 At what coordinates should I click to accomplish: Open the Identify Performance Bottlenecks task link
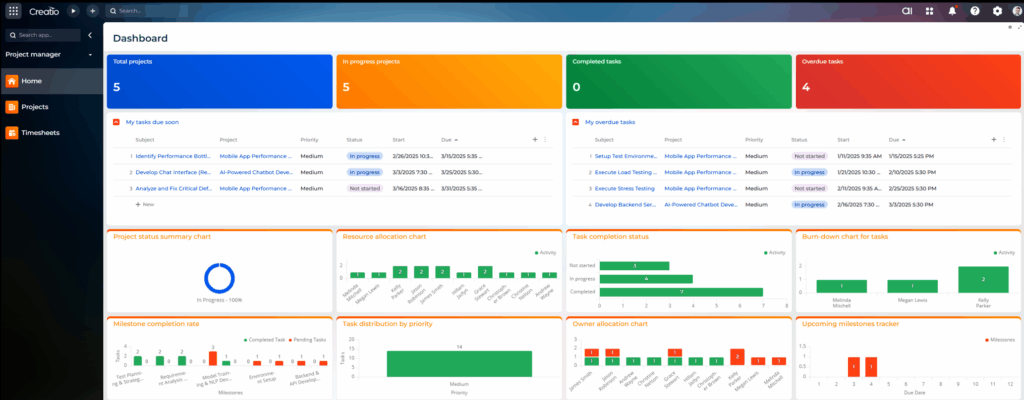(171, 156)
